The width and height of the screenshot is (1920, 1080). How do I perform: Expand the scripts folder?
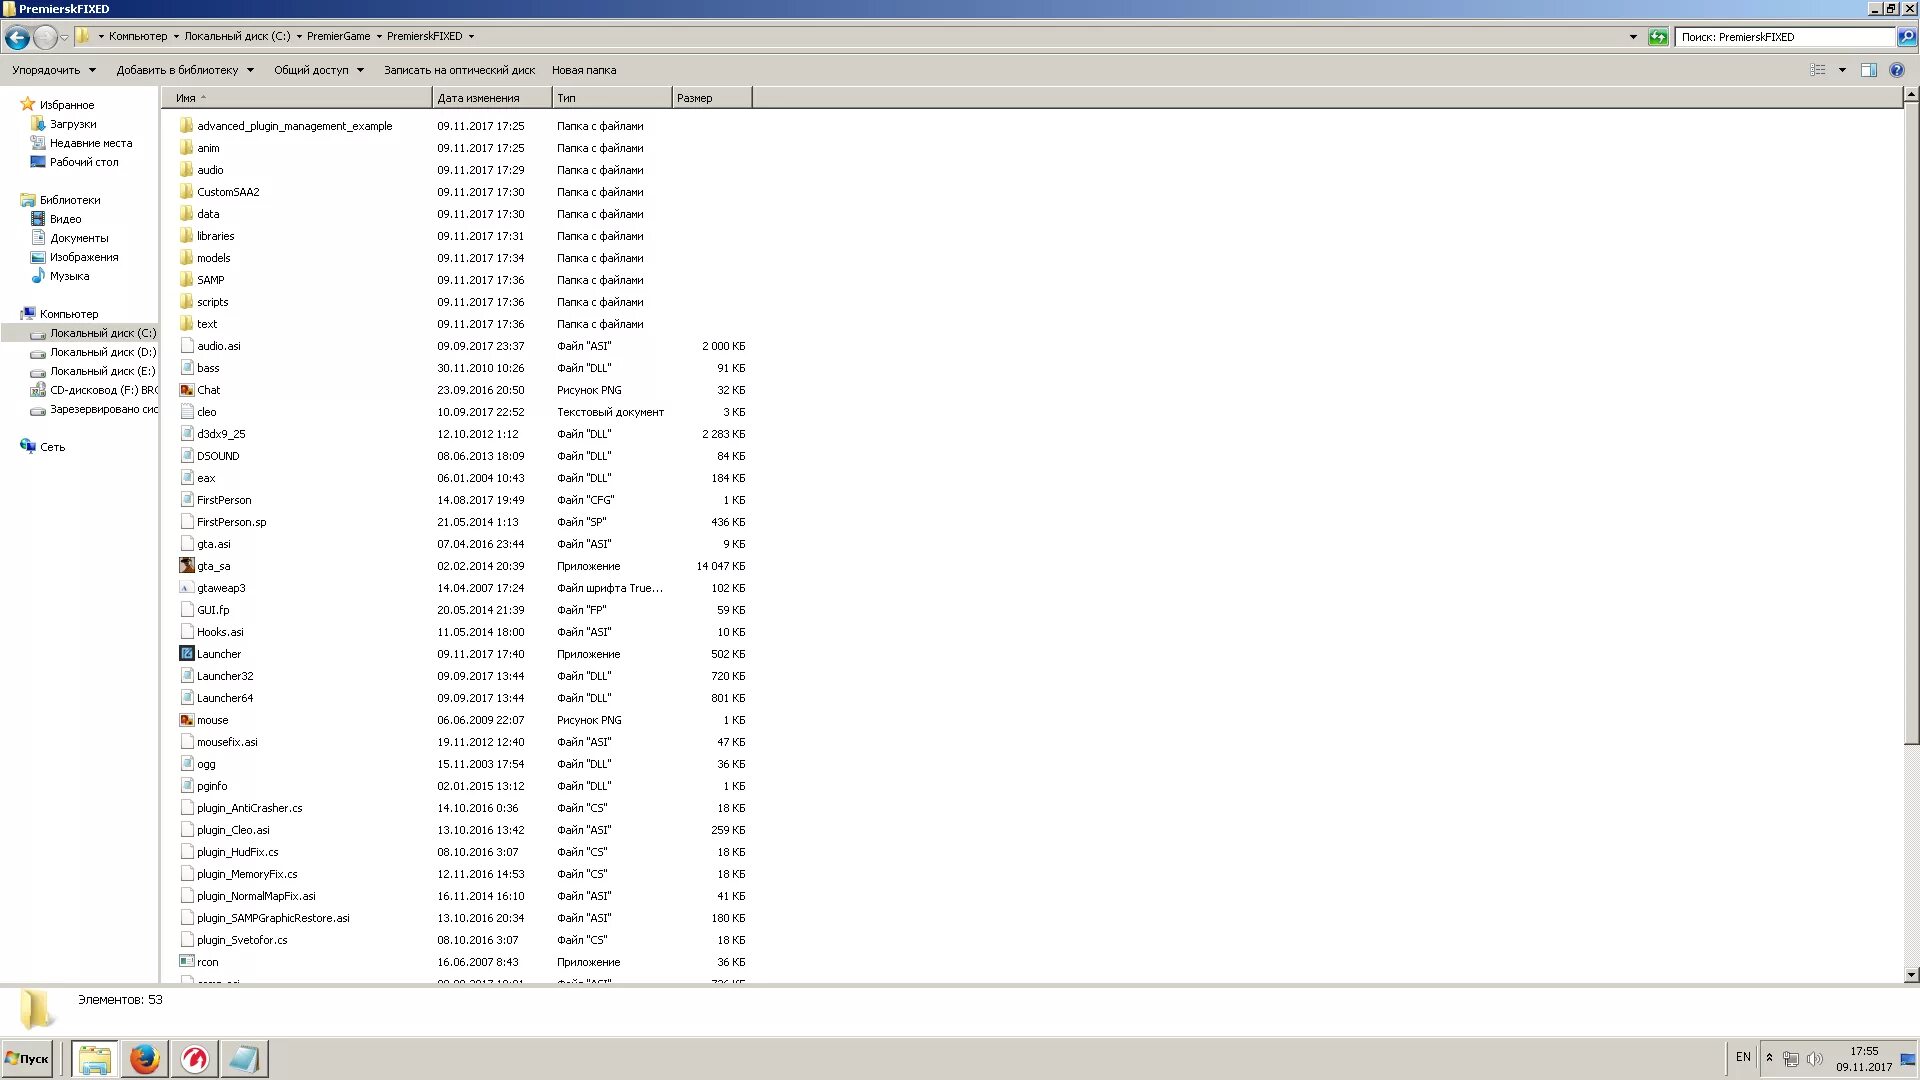coord(212,301)
